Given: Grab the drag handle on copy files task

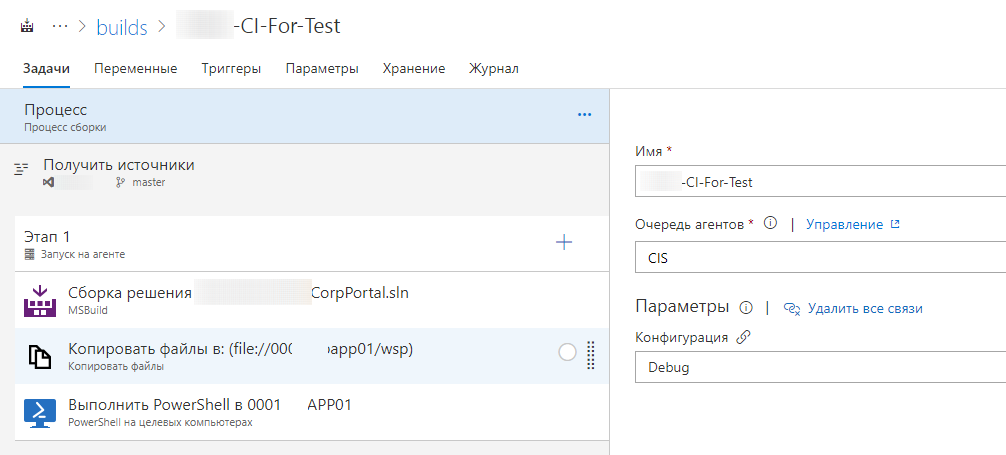Looking at the screenshot, I should (x=590, y=355).
